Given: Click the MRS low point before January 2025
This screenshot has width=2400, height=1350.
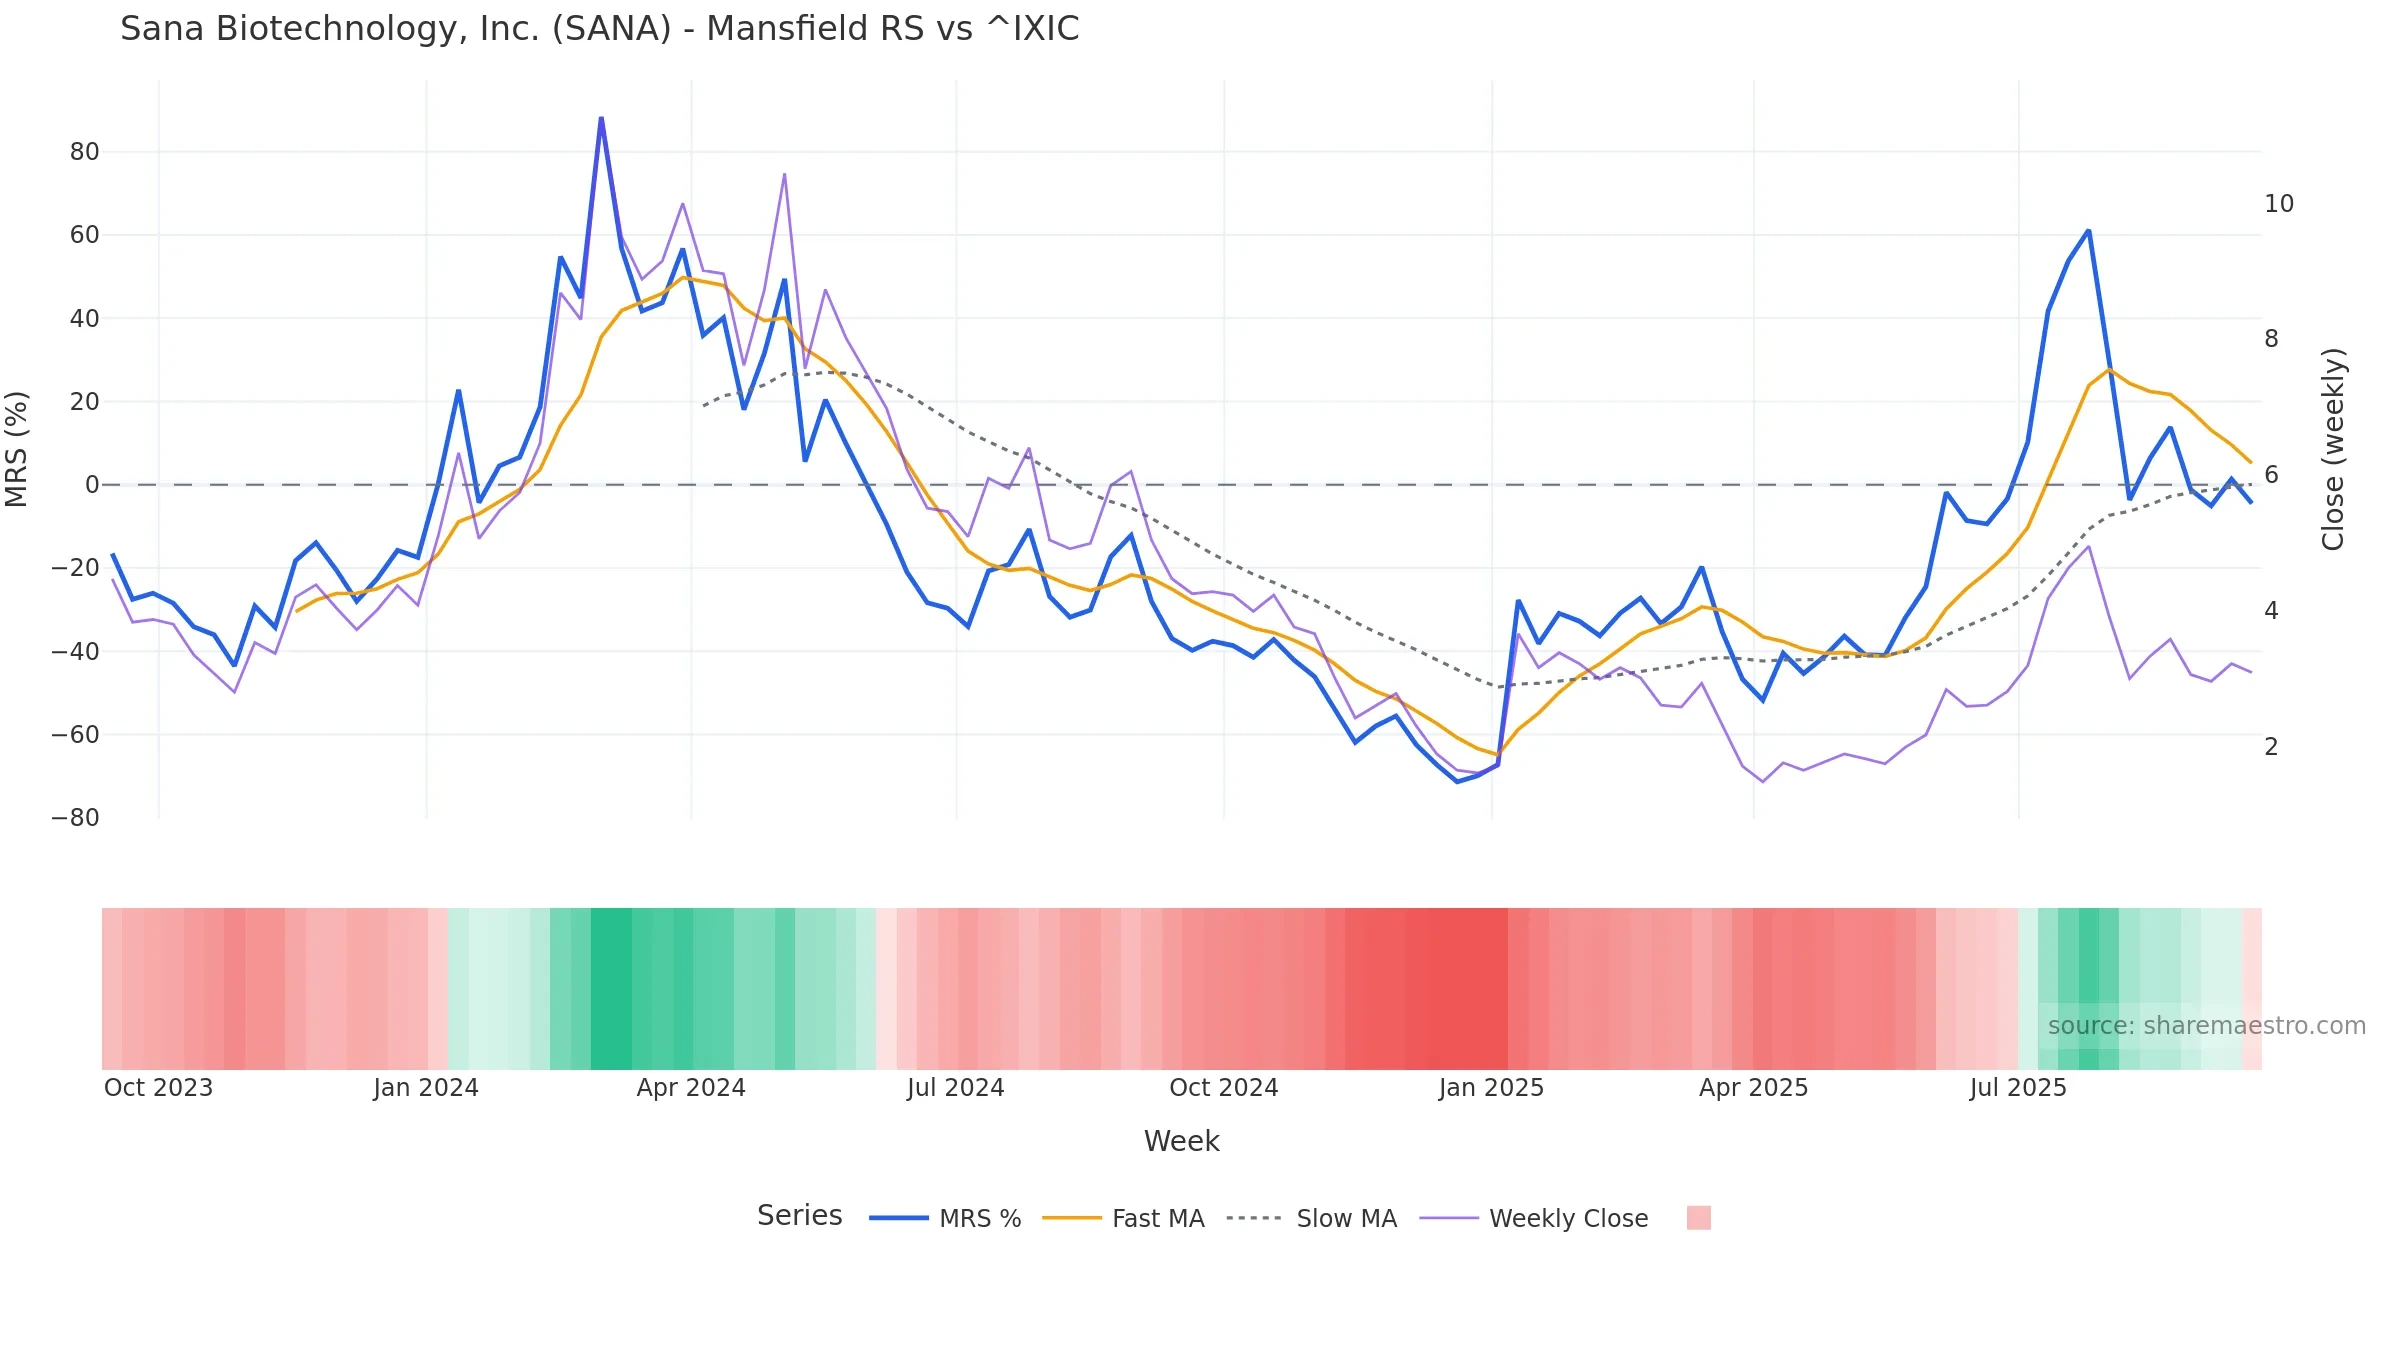Looking at the screenshot, I should pos(1457,781).
